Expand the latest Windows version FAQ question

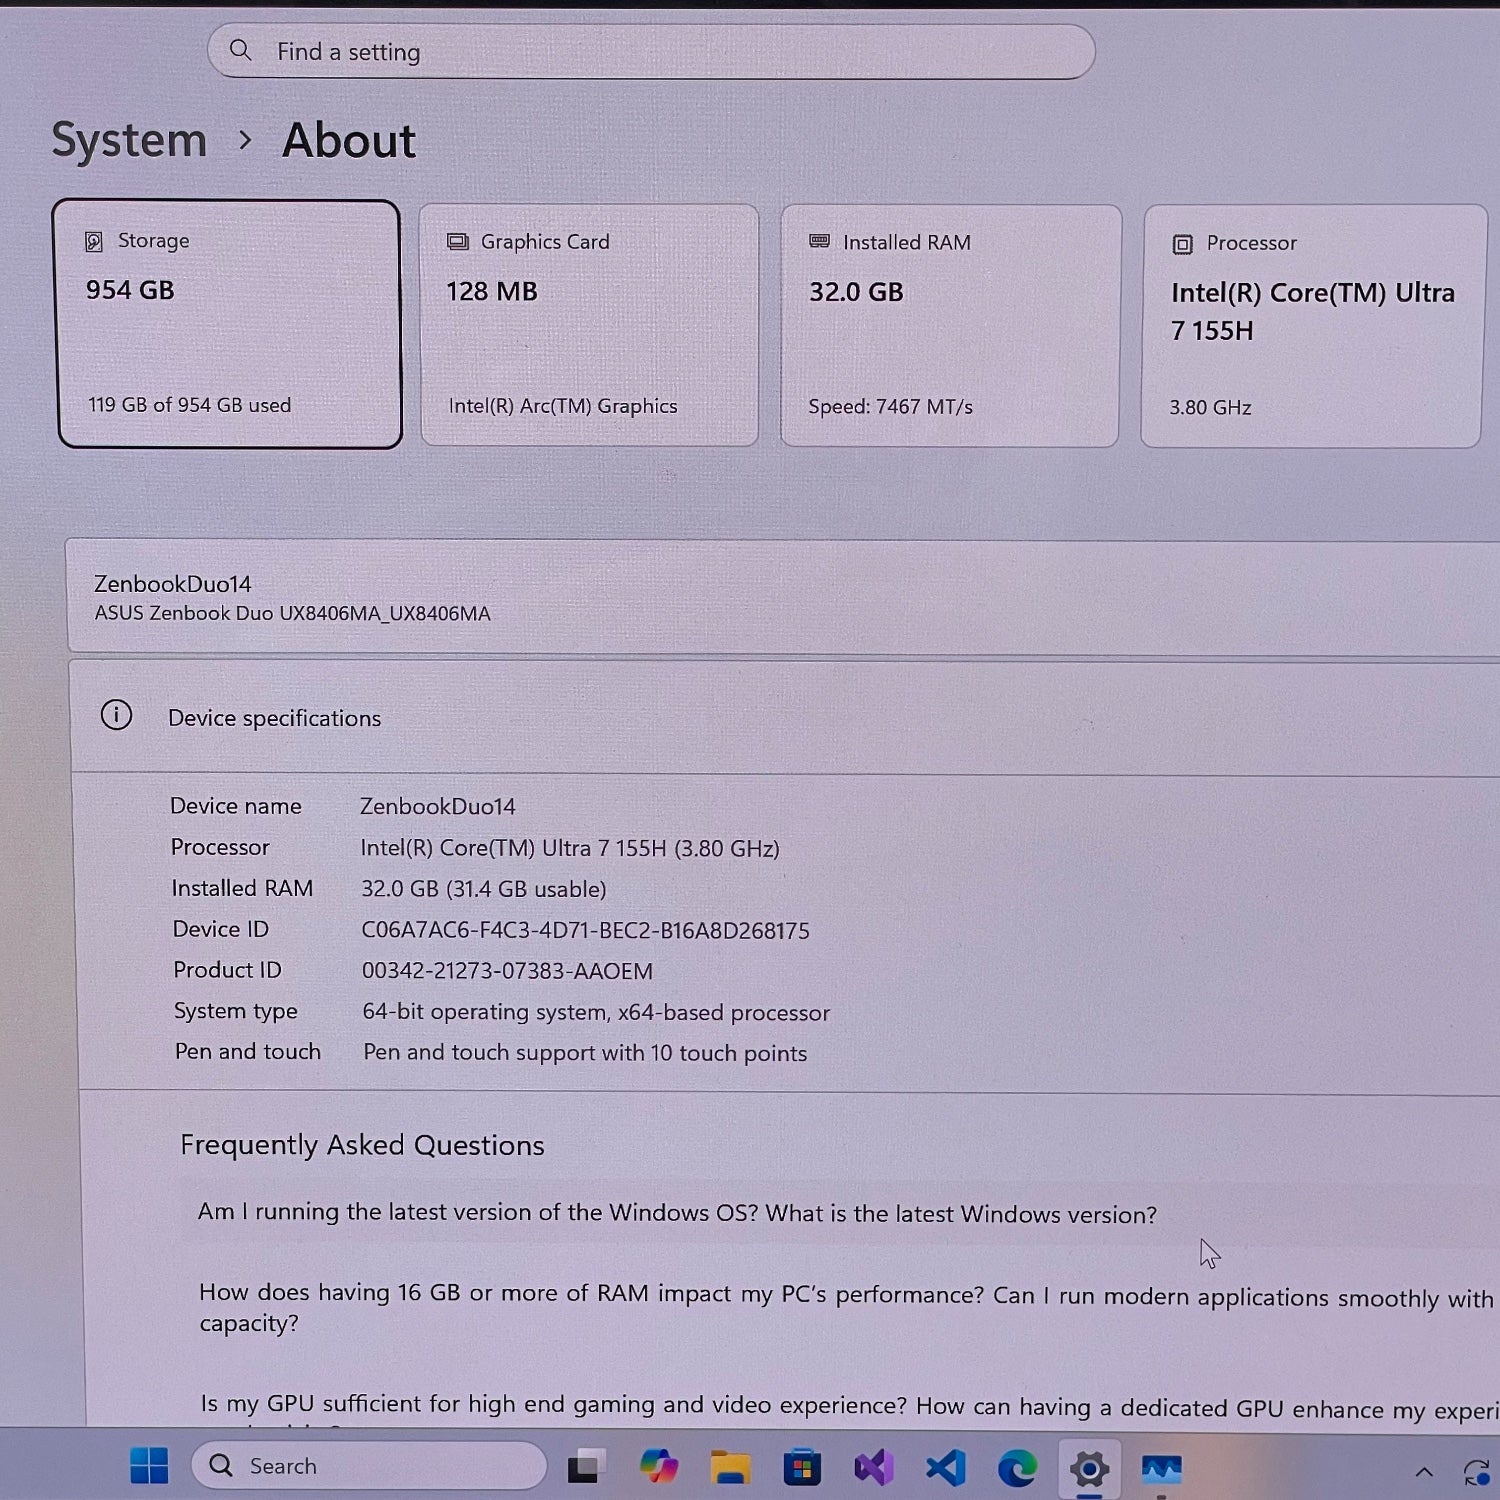click(x=677, y=1214)
